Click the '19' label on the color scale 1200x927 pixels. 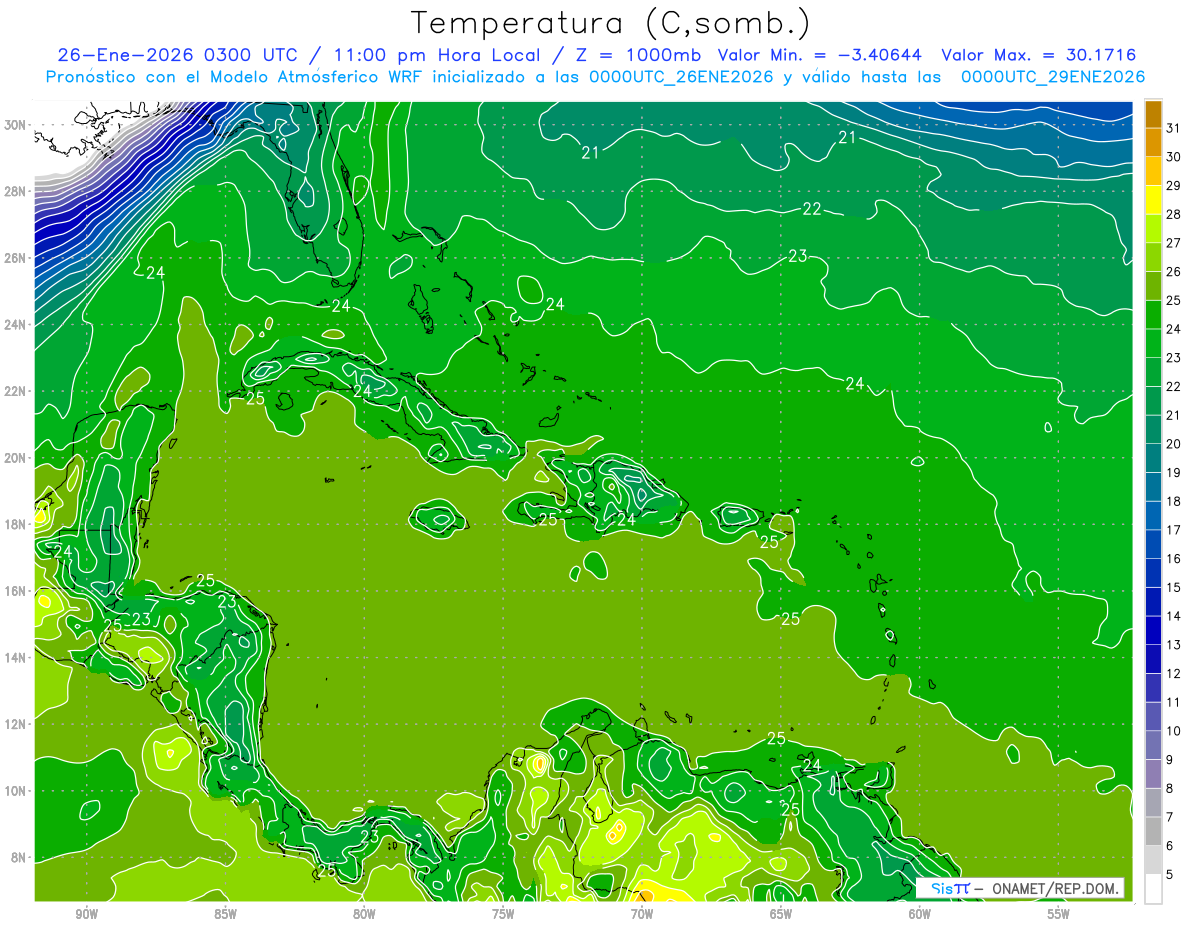click(x=1174, y=473)
